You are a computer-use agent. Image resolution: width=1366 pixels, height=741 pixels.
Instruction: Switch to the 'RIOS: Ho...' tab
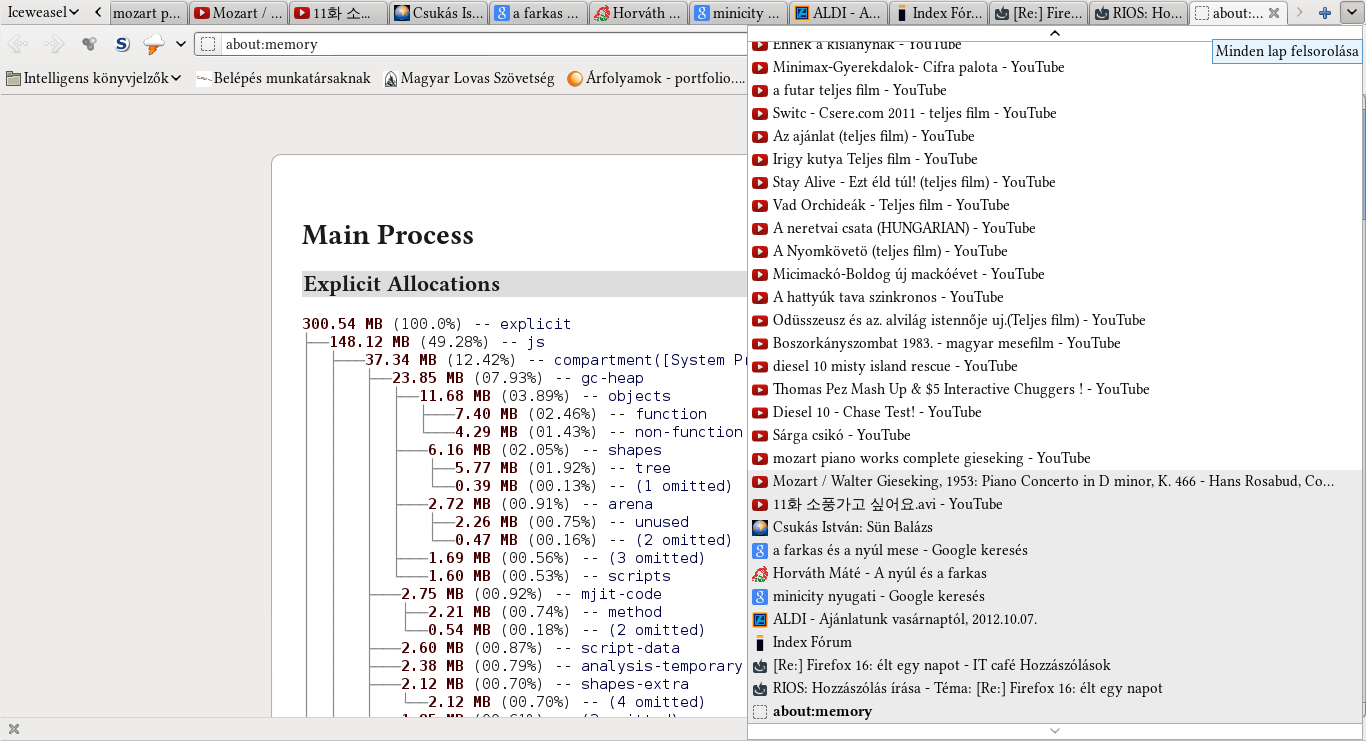click(1138, 13)
